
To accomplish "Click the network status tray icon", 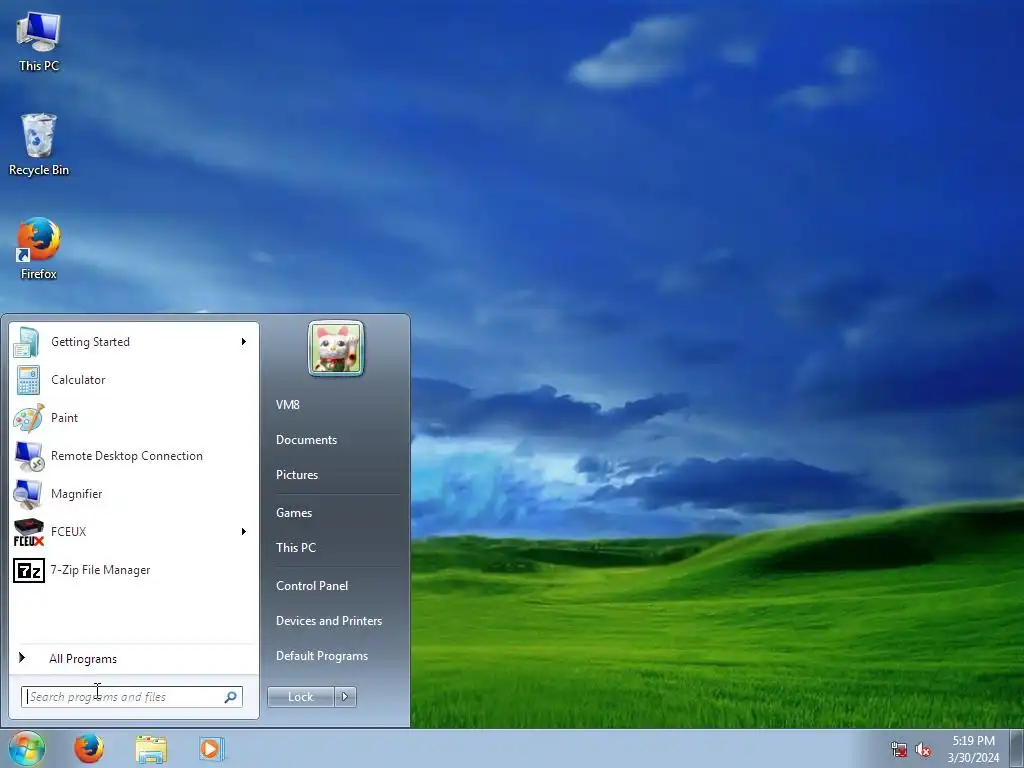I will tap(899, 749).
